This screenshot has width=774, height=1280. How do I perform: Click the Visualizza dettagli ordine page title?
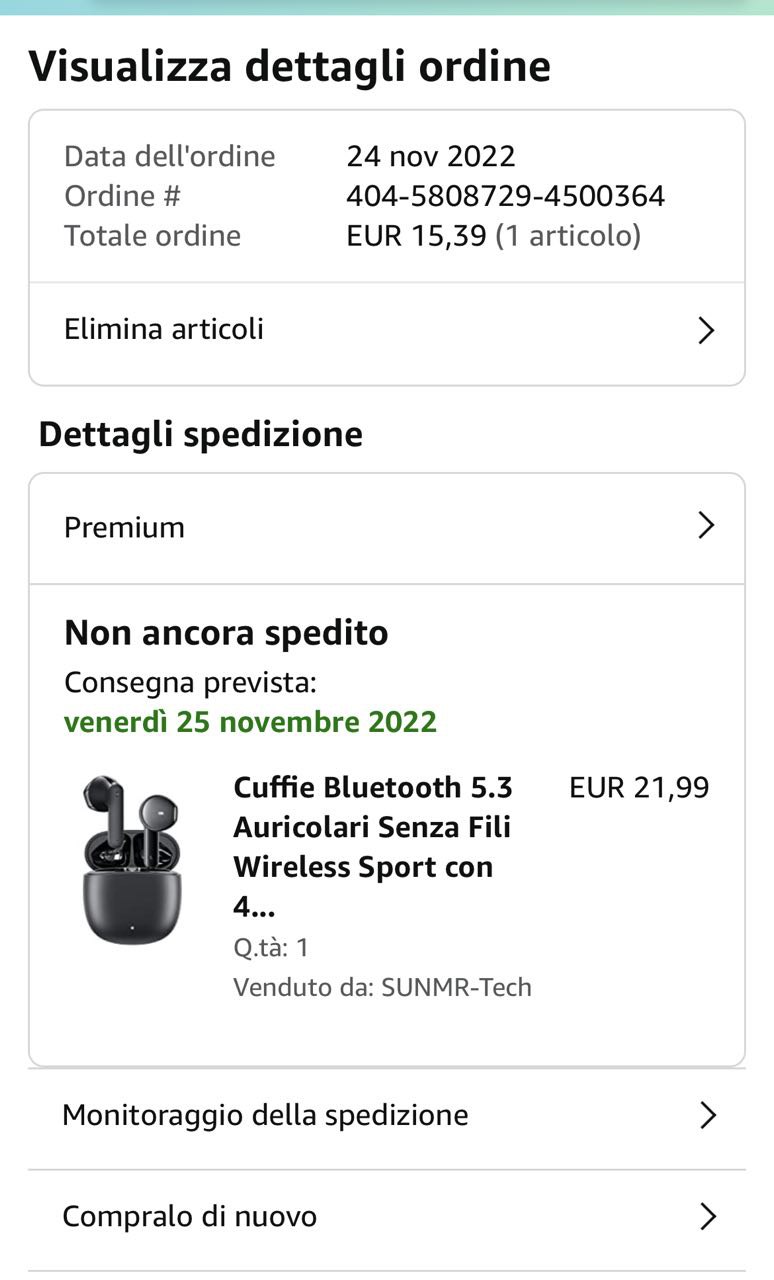[289, 66]
